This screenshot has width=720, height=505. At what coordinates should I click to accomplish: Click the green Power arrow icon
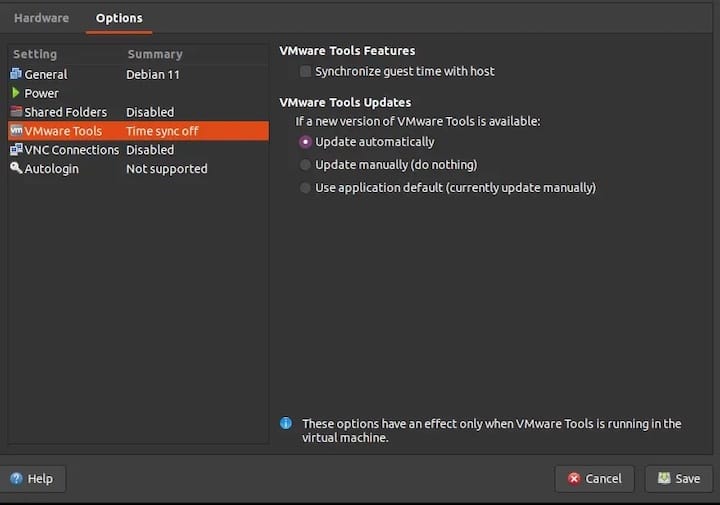16,93
